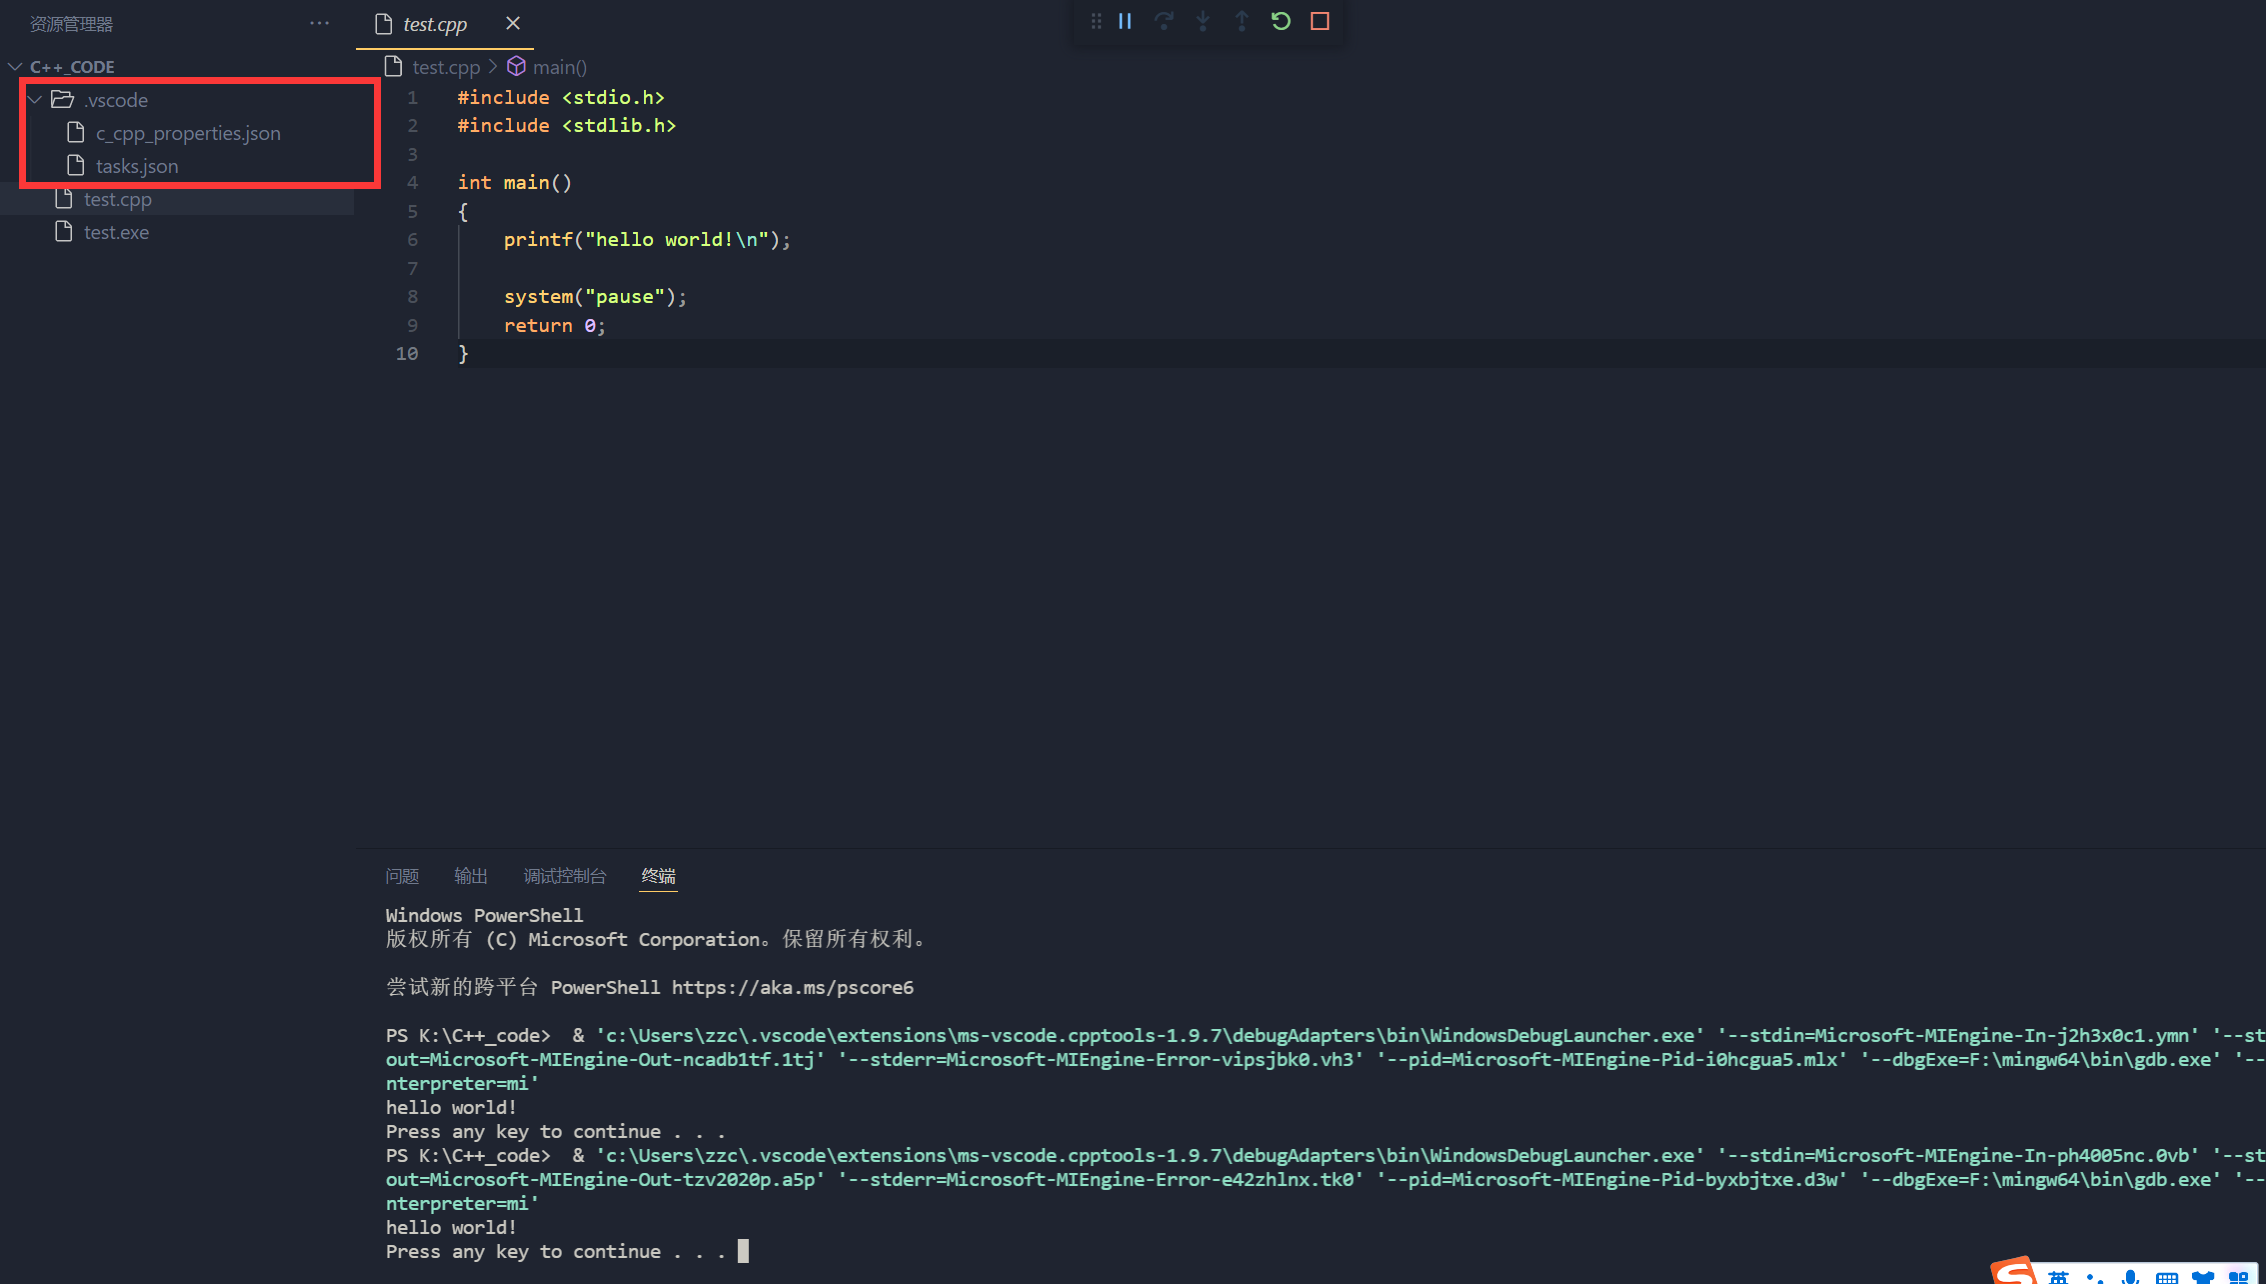Pause the debugger

pyautogui.click(x=1125, y=21)
